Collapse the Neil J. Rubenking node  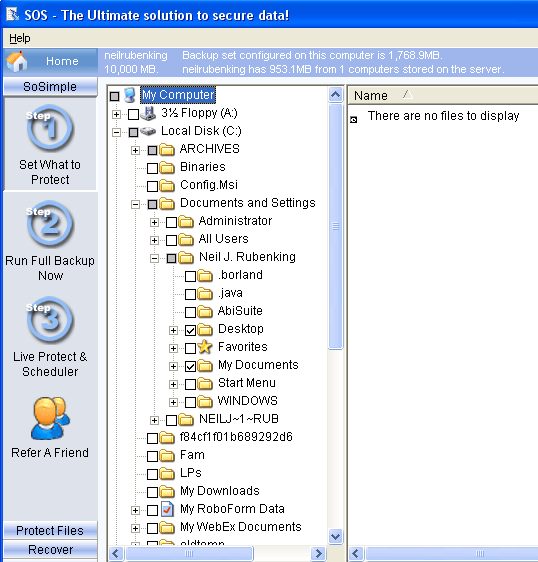(x=154, y=258)
